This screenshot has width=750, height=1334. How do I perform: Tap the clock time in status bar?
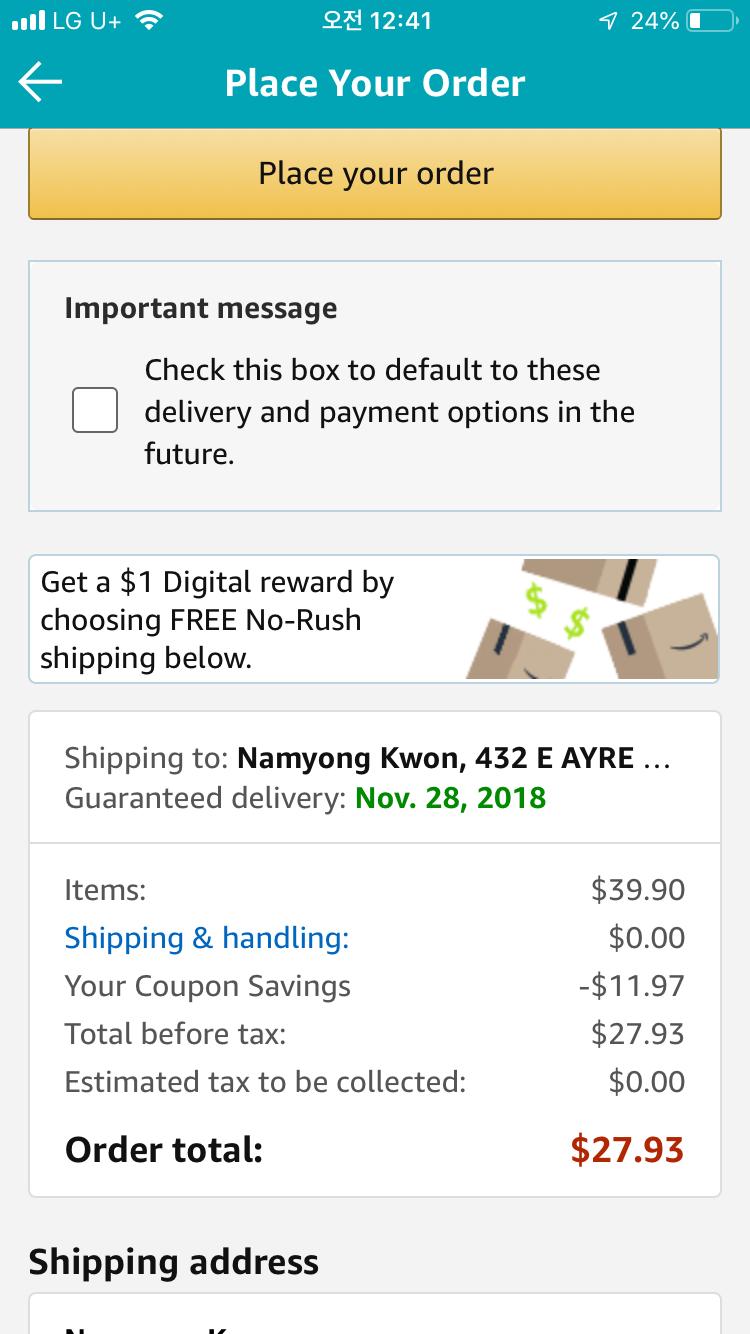click(376, 21)
